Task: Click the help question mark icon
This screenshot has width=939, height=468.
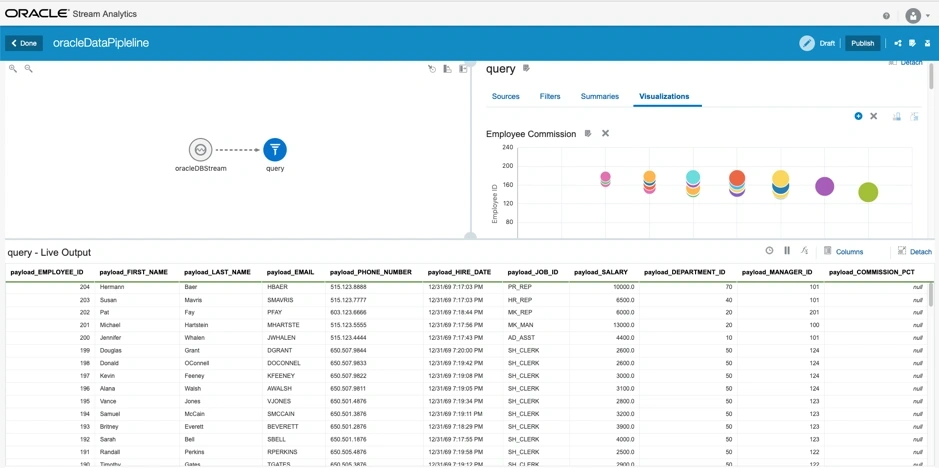Action: coord(886,16)
